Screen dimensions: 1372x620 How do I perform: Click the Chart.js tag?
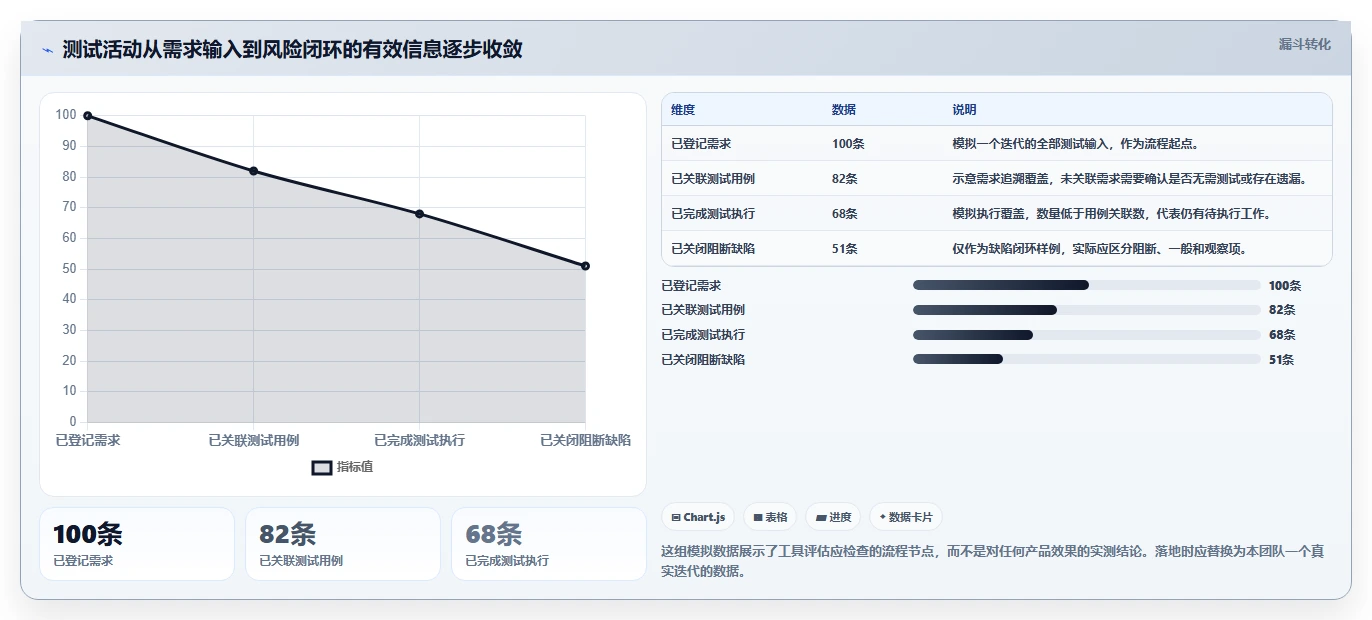[x=698, y=517]
